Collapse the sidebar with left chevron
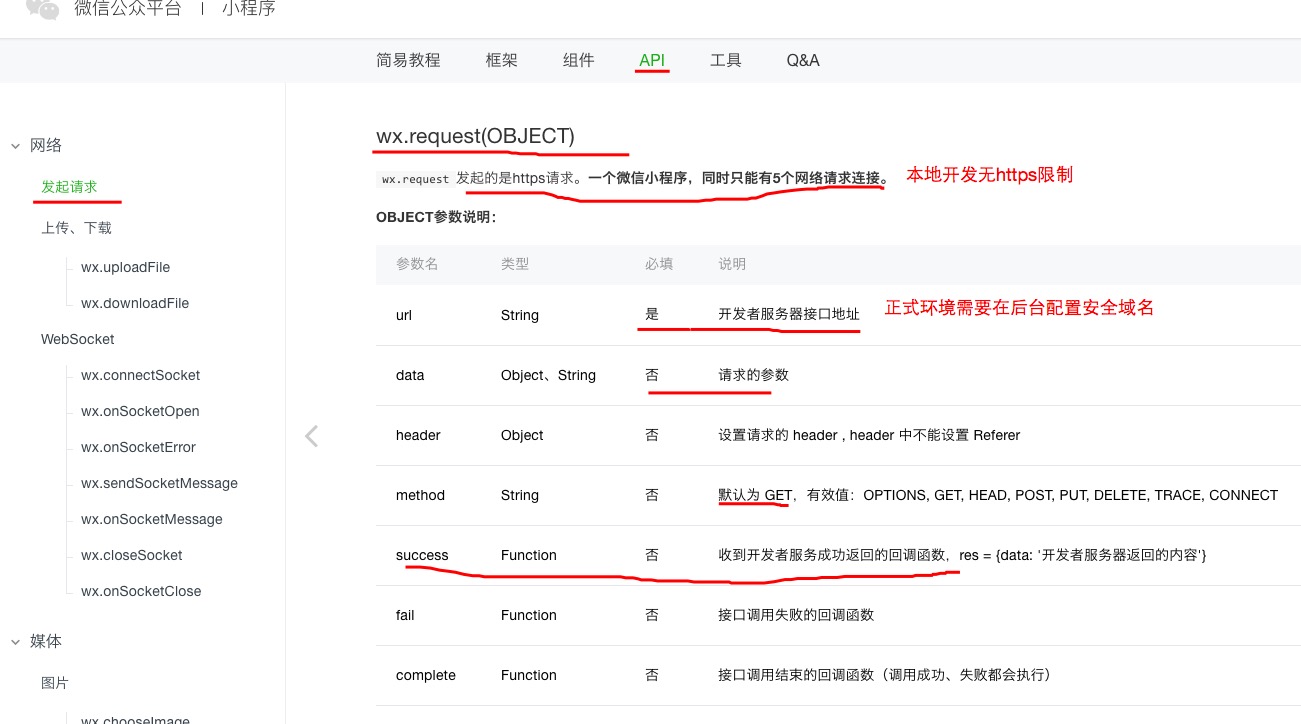Viewport: 1301px width, 724px height. 311,436
